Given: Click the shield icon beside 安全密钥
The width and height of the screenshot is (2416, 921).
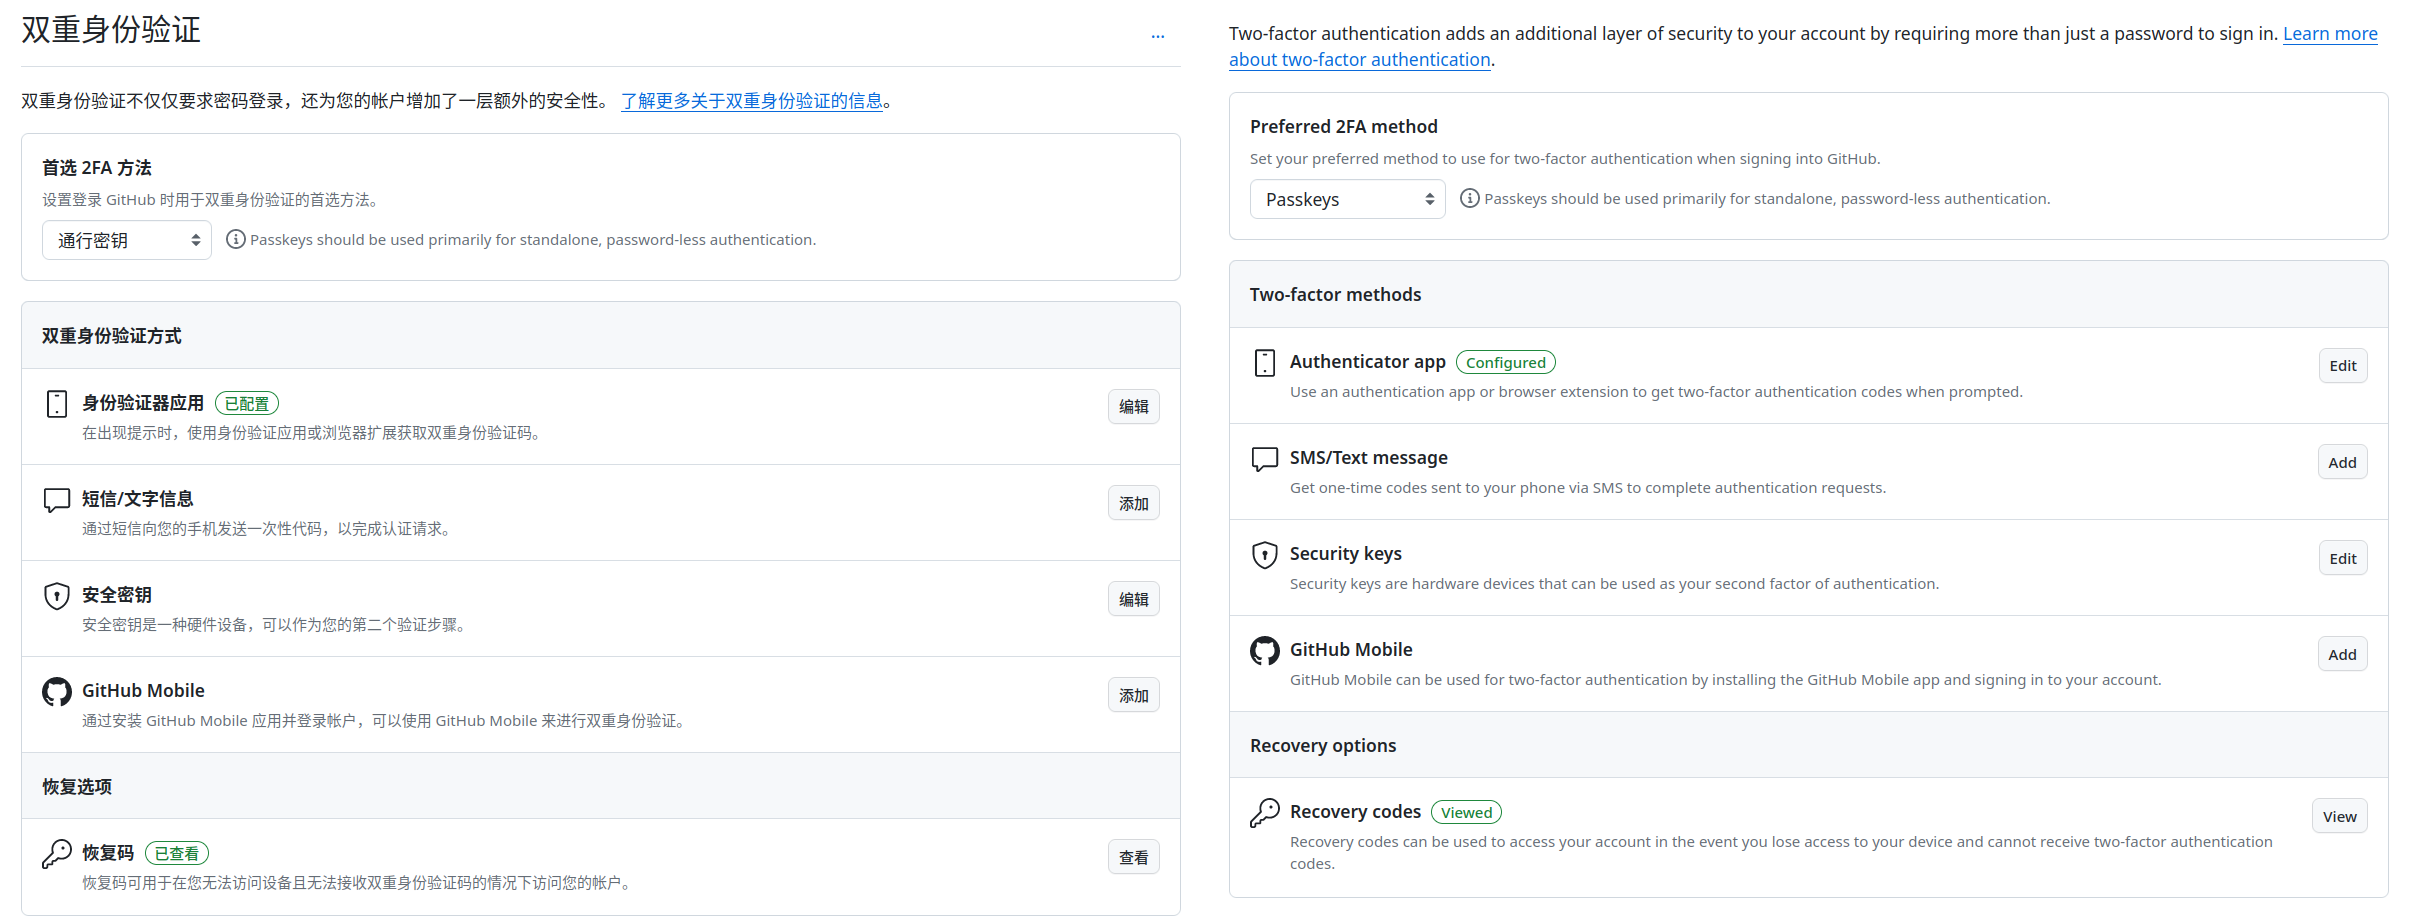Looking at the screenshot, I should pyautogui.click(x=57, y=596).
